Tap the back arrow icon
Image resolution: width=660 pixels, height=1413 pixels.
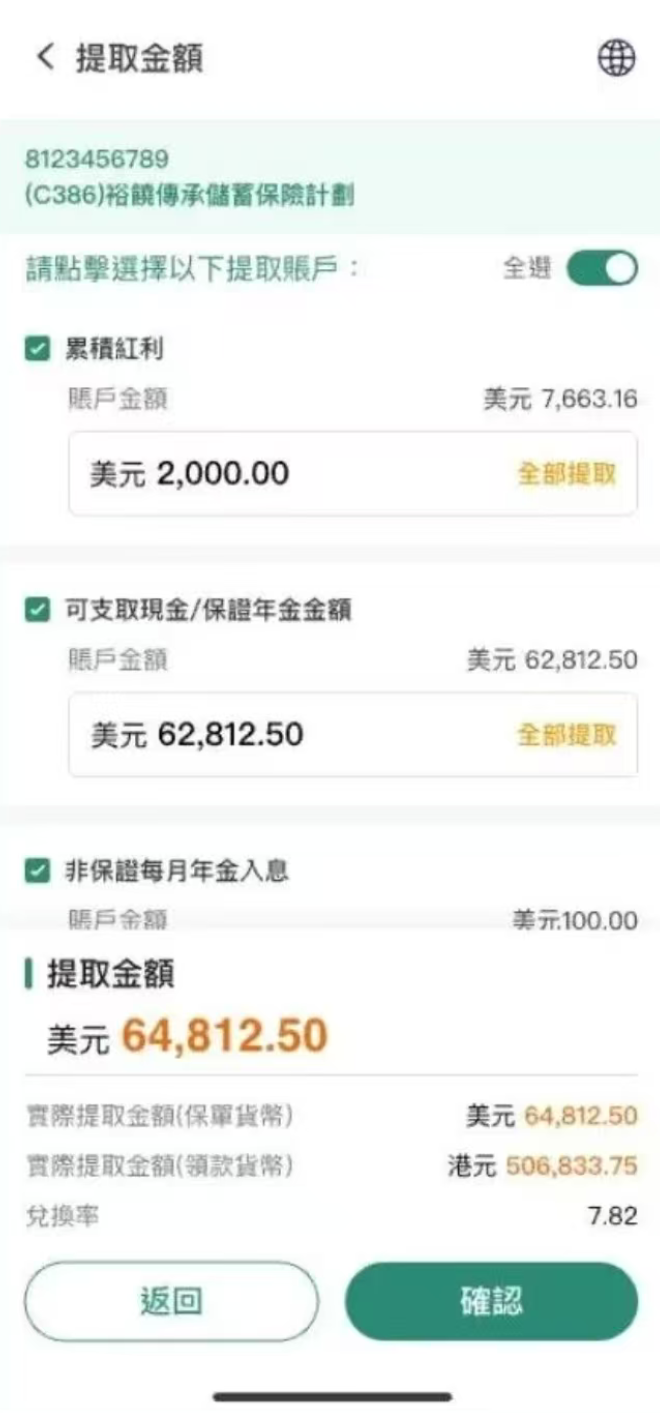pos(44,57)
